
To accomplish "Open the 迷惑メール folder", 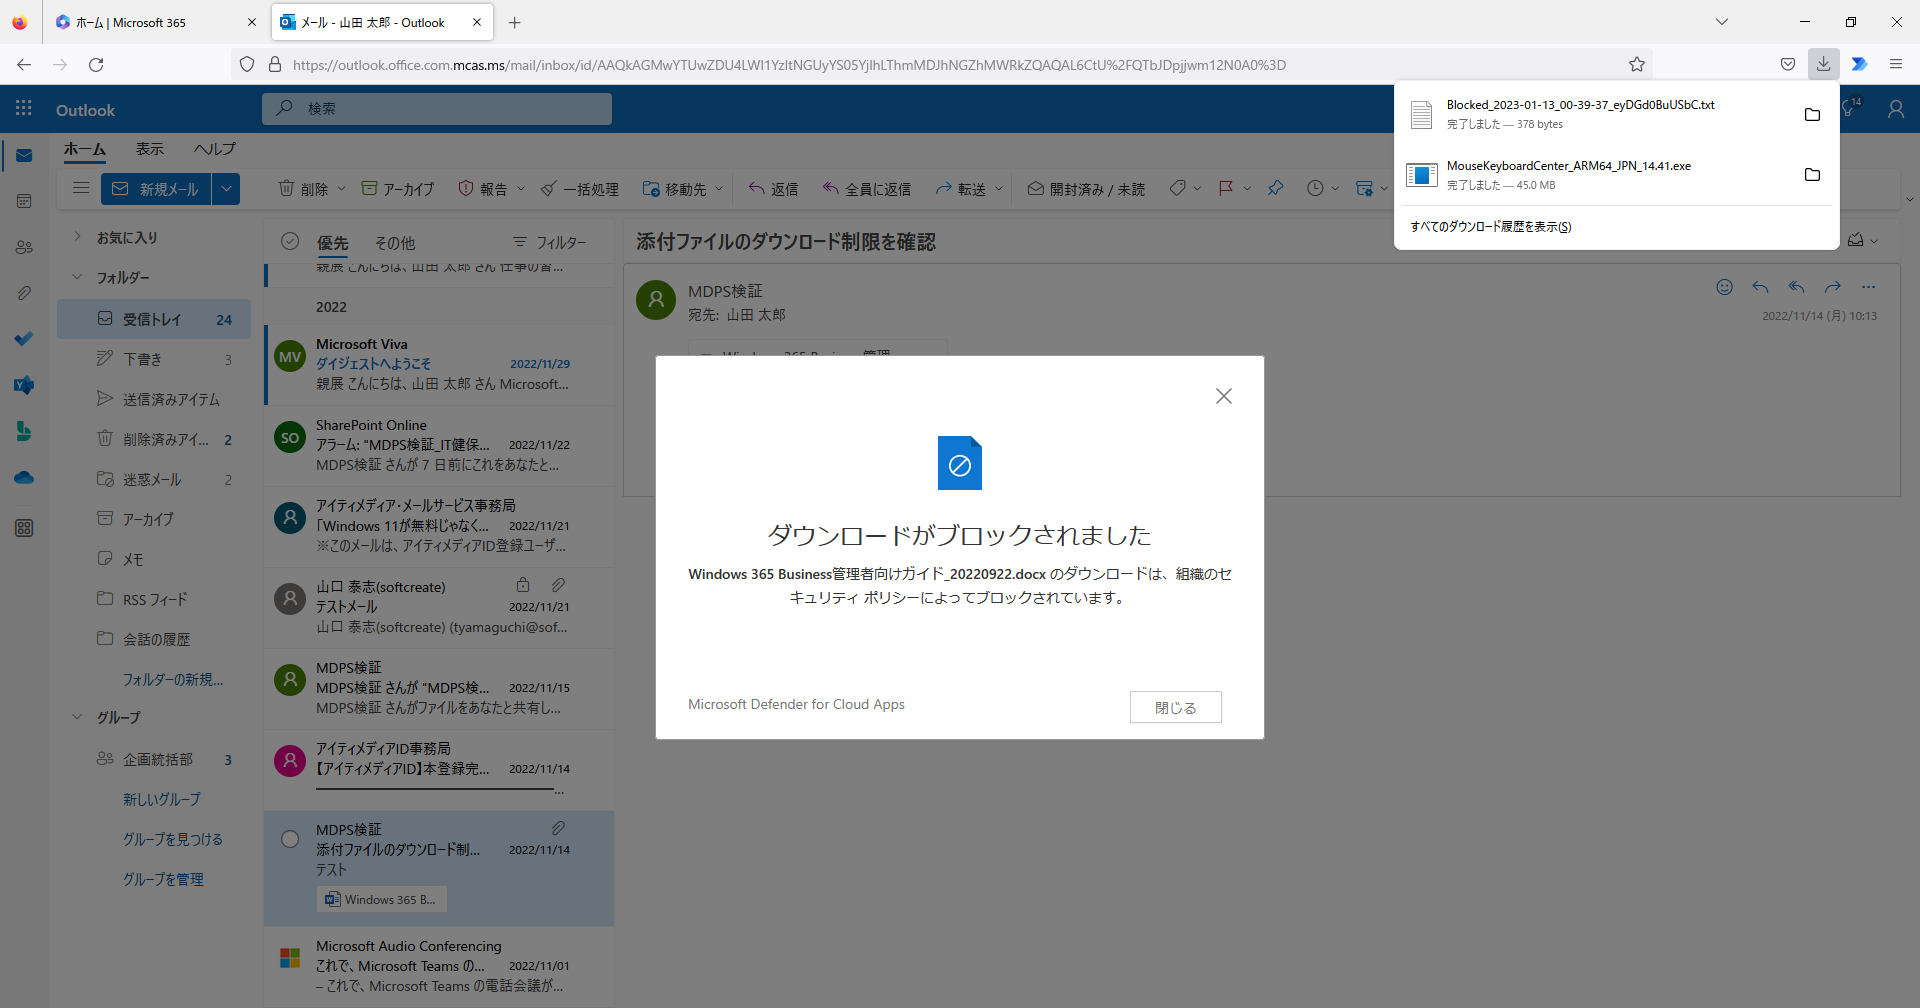I will pyautogui.click(x=154, y=479).
